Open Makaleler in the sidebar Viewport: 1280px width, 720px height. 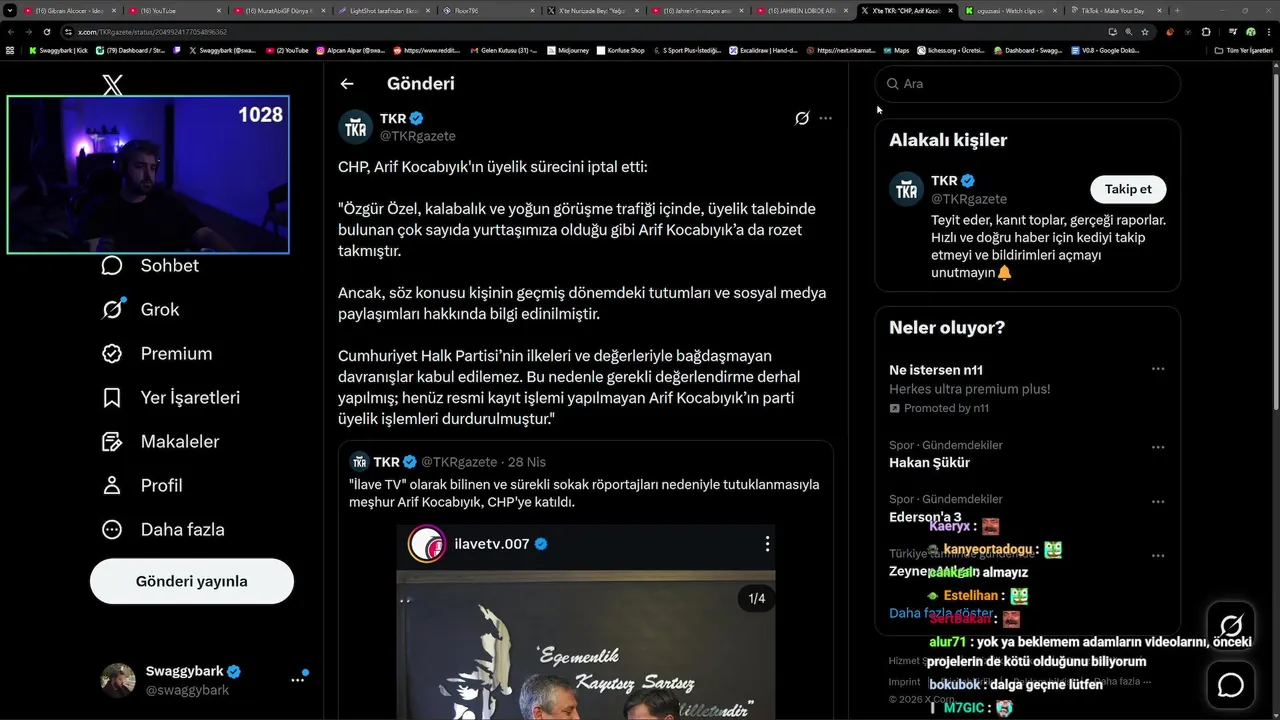pyautogui.click(x=160, y=441)
